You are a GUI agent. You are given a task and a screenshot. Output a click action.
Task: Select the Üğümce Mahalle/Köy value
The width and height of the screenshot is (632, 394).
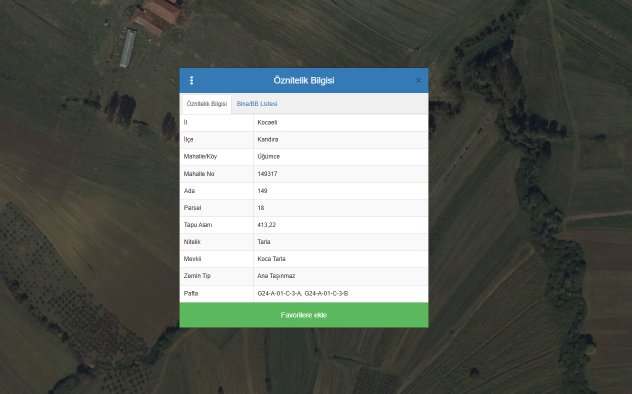268,156
